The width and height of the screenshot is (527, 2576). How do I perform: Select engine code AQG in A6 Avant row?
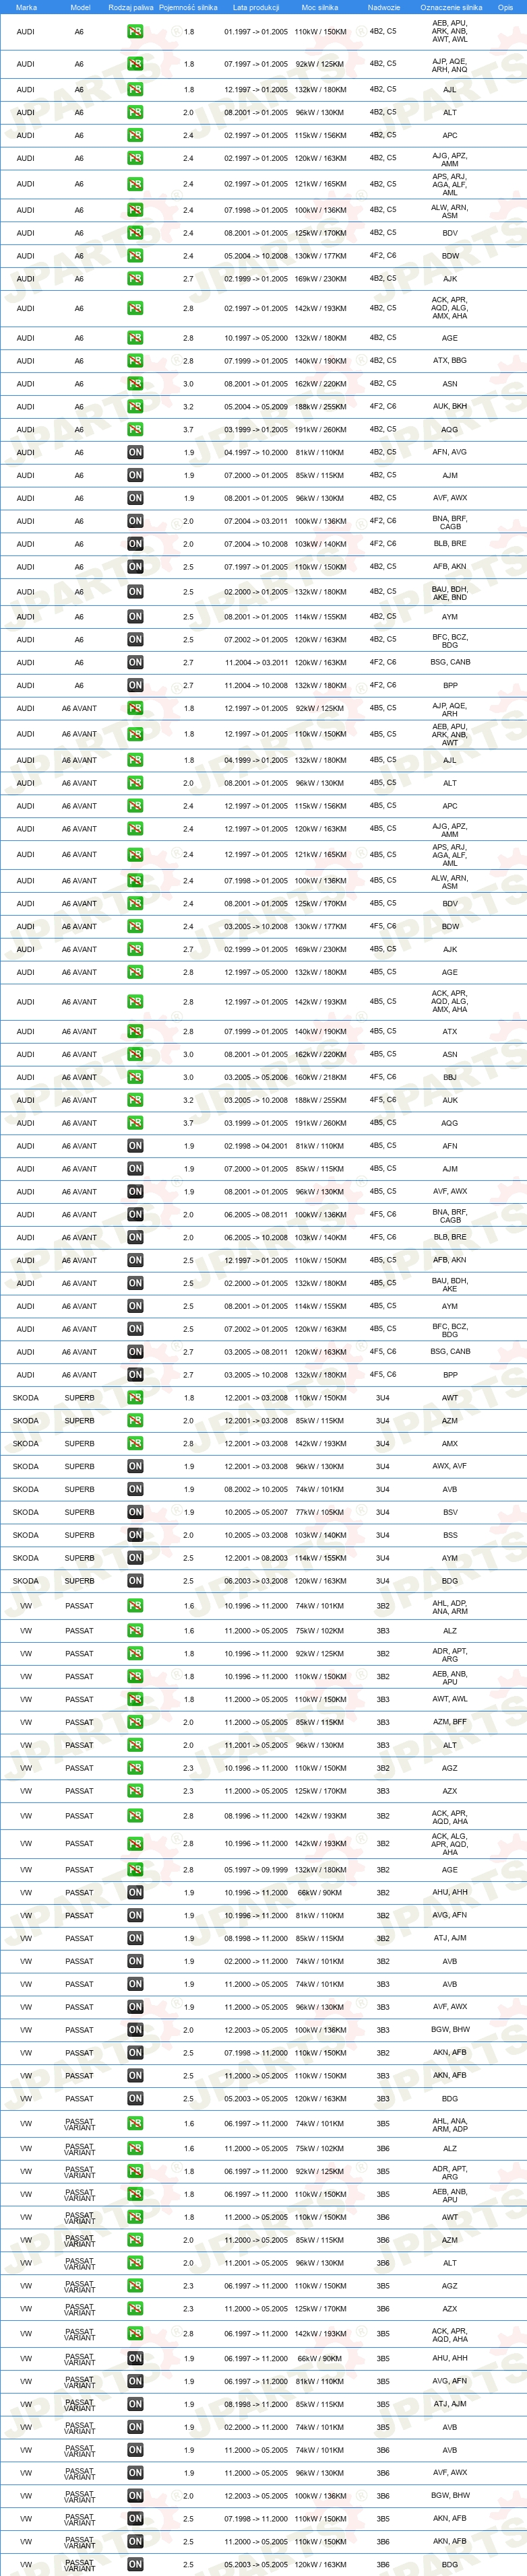point(450,1123)
